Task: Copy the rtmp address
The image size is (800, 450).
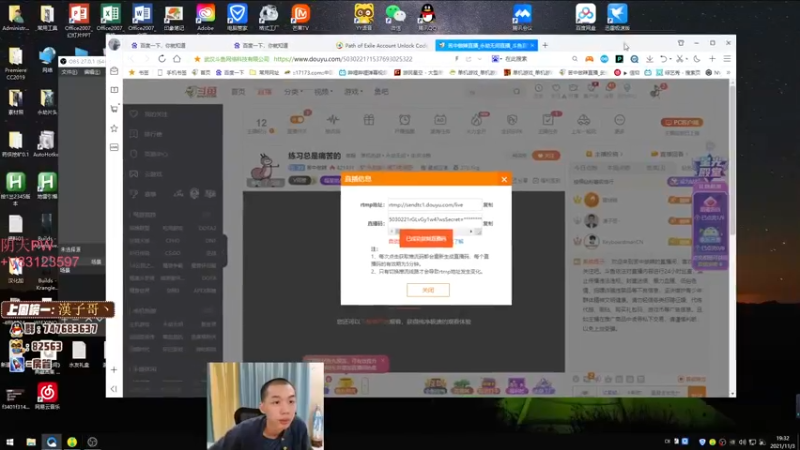Action: pyautogui.click(x=488, y=205)
